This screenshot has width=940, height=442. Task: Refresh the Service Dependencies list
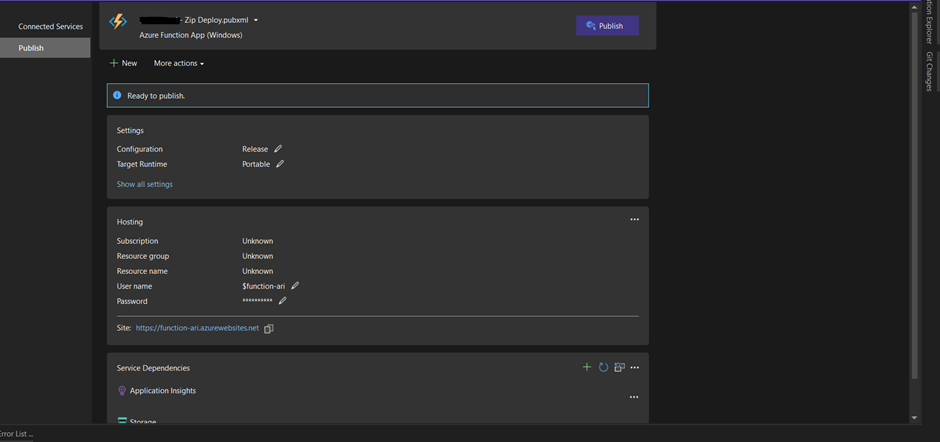pyautogui.click(x=603, y=368)
